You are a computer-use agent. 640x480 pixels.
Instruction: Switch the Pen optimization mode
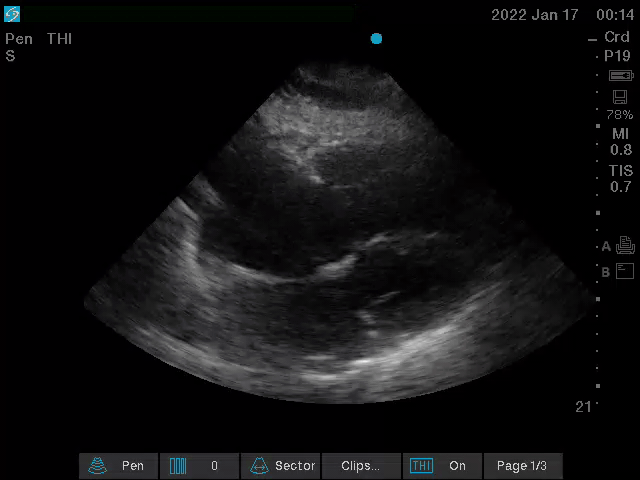tap(132, 466)
